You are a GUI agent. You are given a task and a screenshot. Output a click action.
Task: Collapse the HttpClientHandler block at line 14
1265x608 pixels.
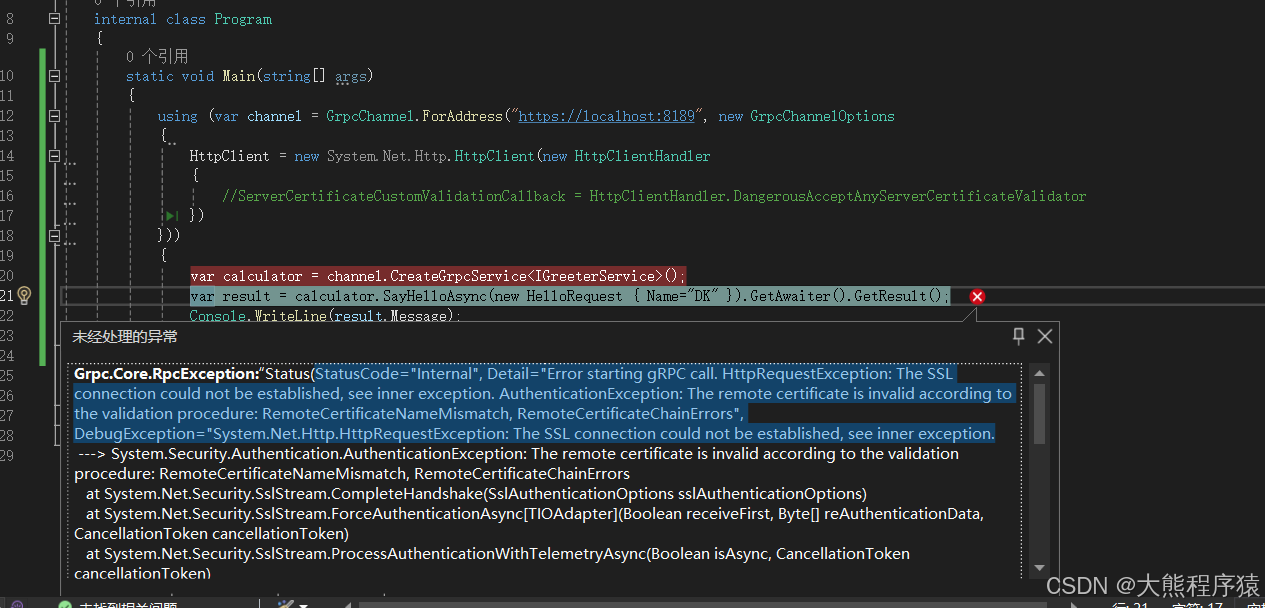(x=54, y=155)
